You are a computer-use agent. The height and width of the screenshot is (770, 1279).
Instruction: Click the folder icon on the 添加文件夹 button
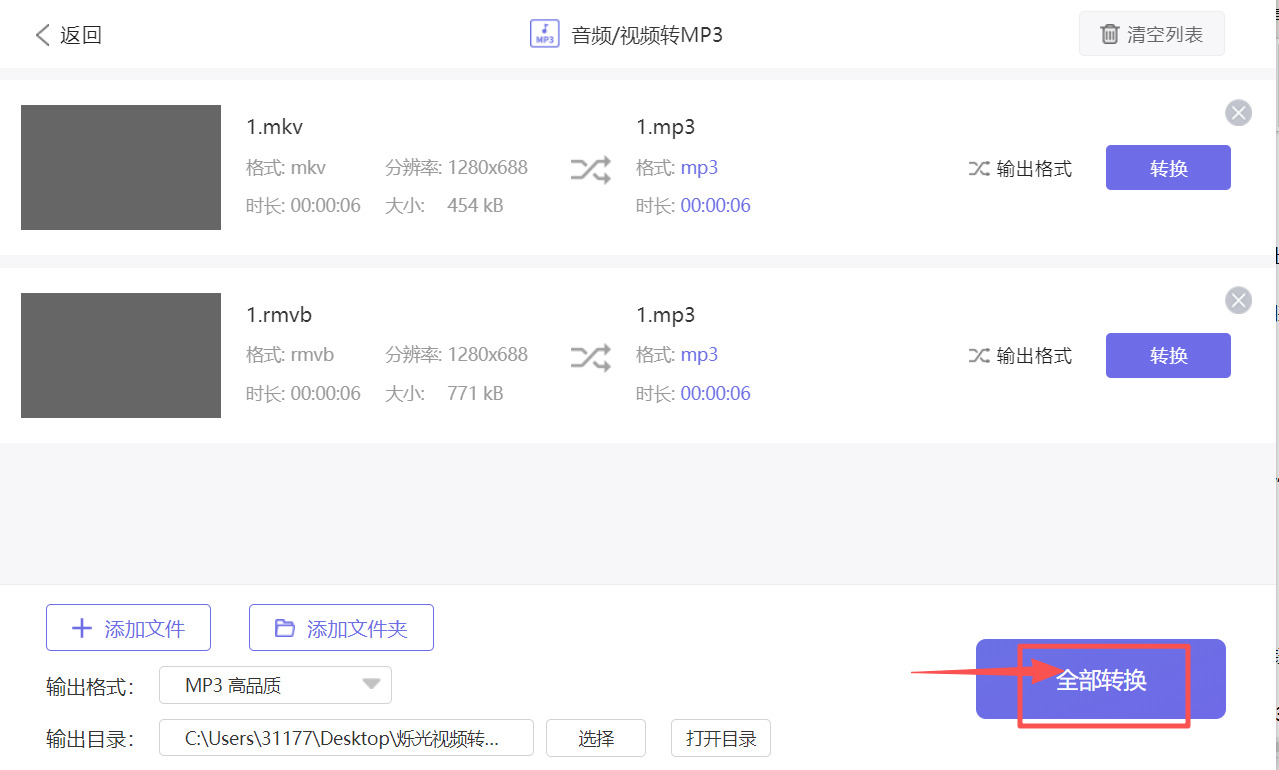[x=283, y=627]
